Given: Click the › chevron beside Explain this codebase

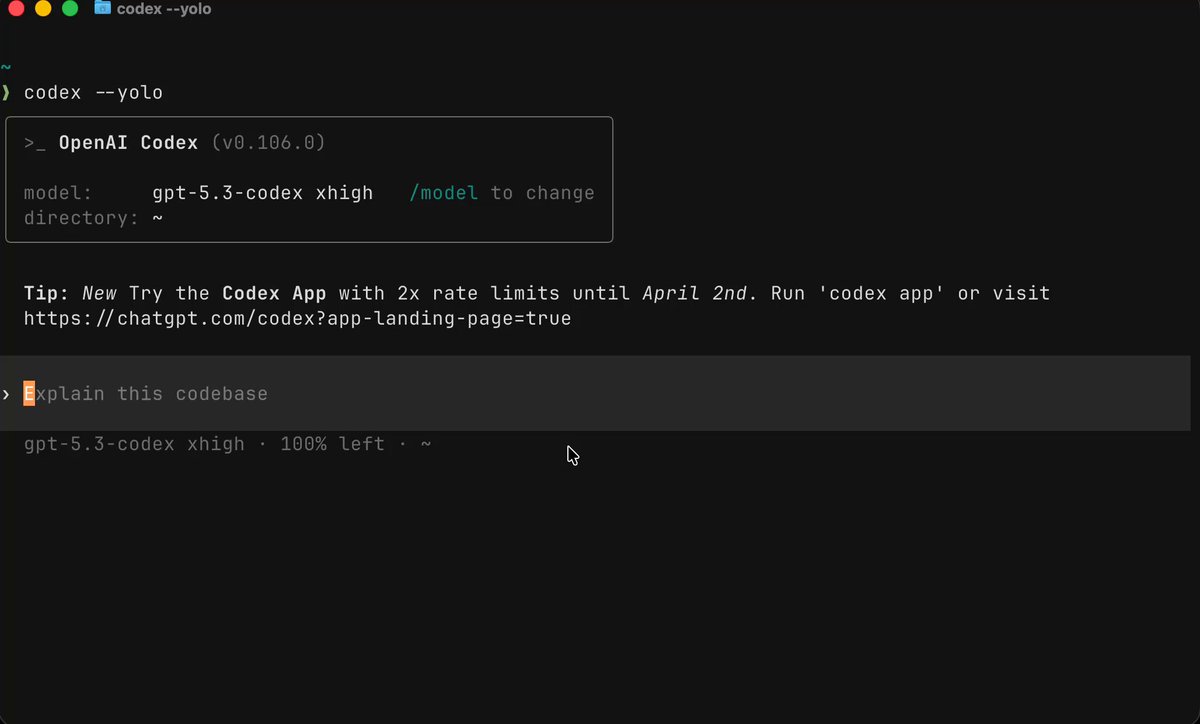Looking at the screenshot, I should click(6, 394).
